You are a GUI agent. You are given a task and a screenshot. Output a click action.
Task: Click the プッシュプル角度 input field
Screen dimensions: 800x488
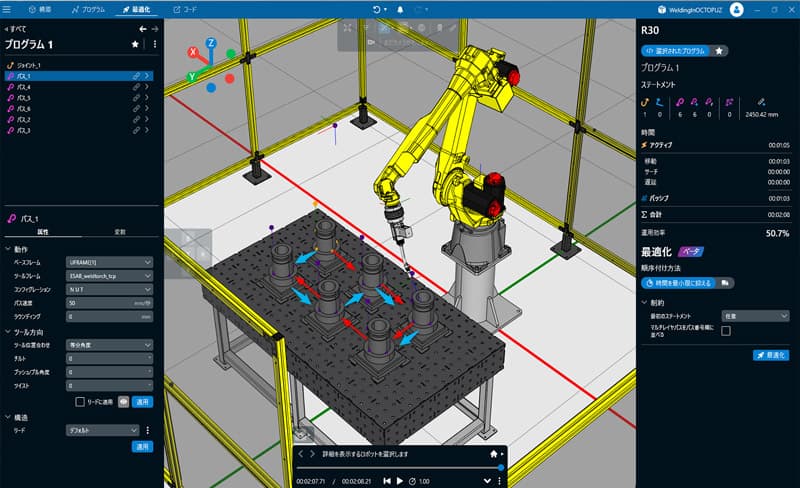click(x=109, y=372)
